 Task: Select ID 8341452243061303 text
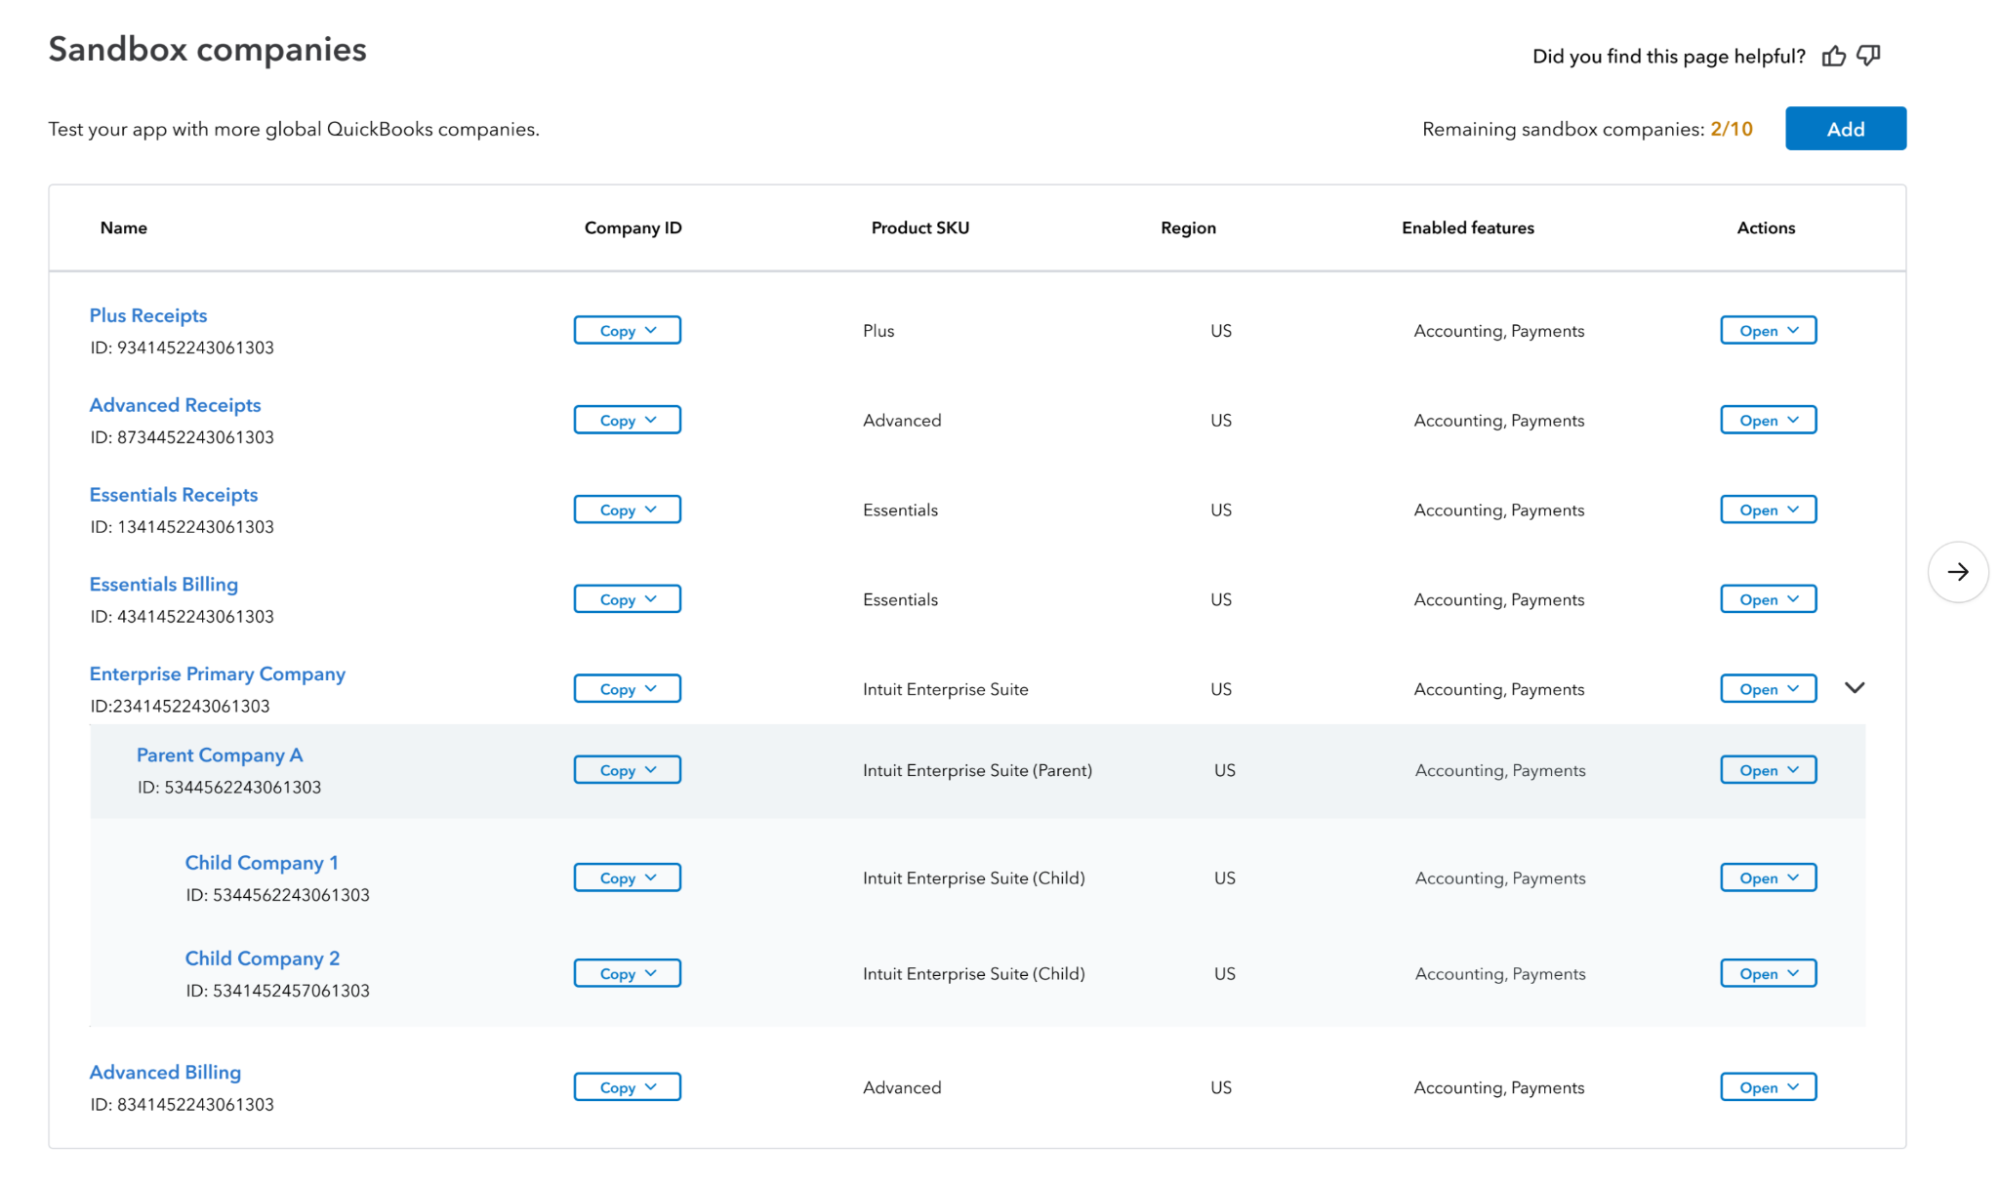coord(182,1105)
